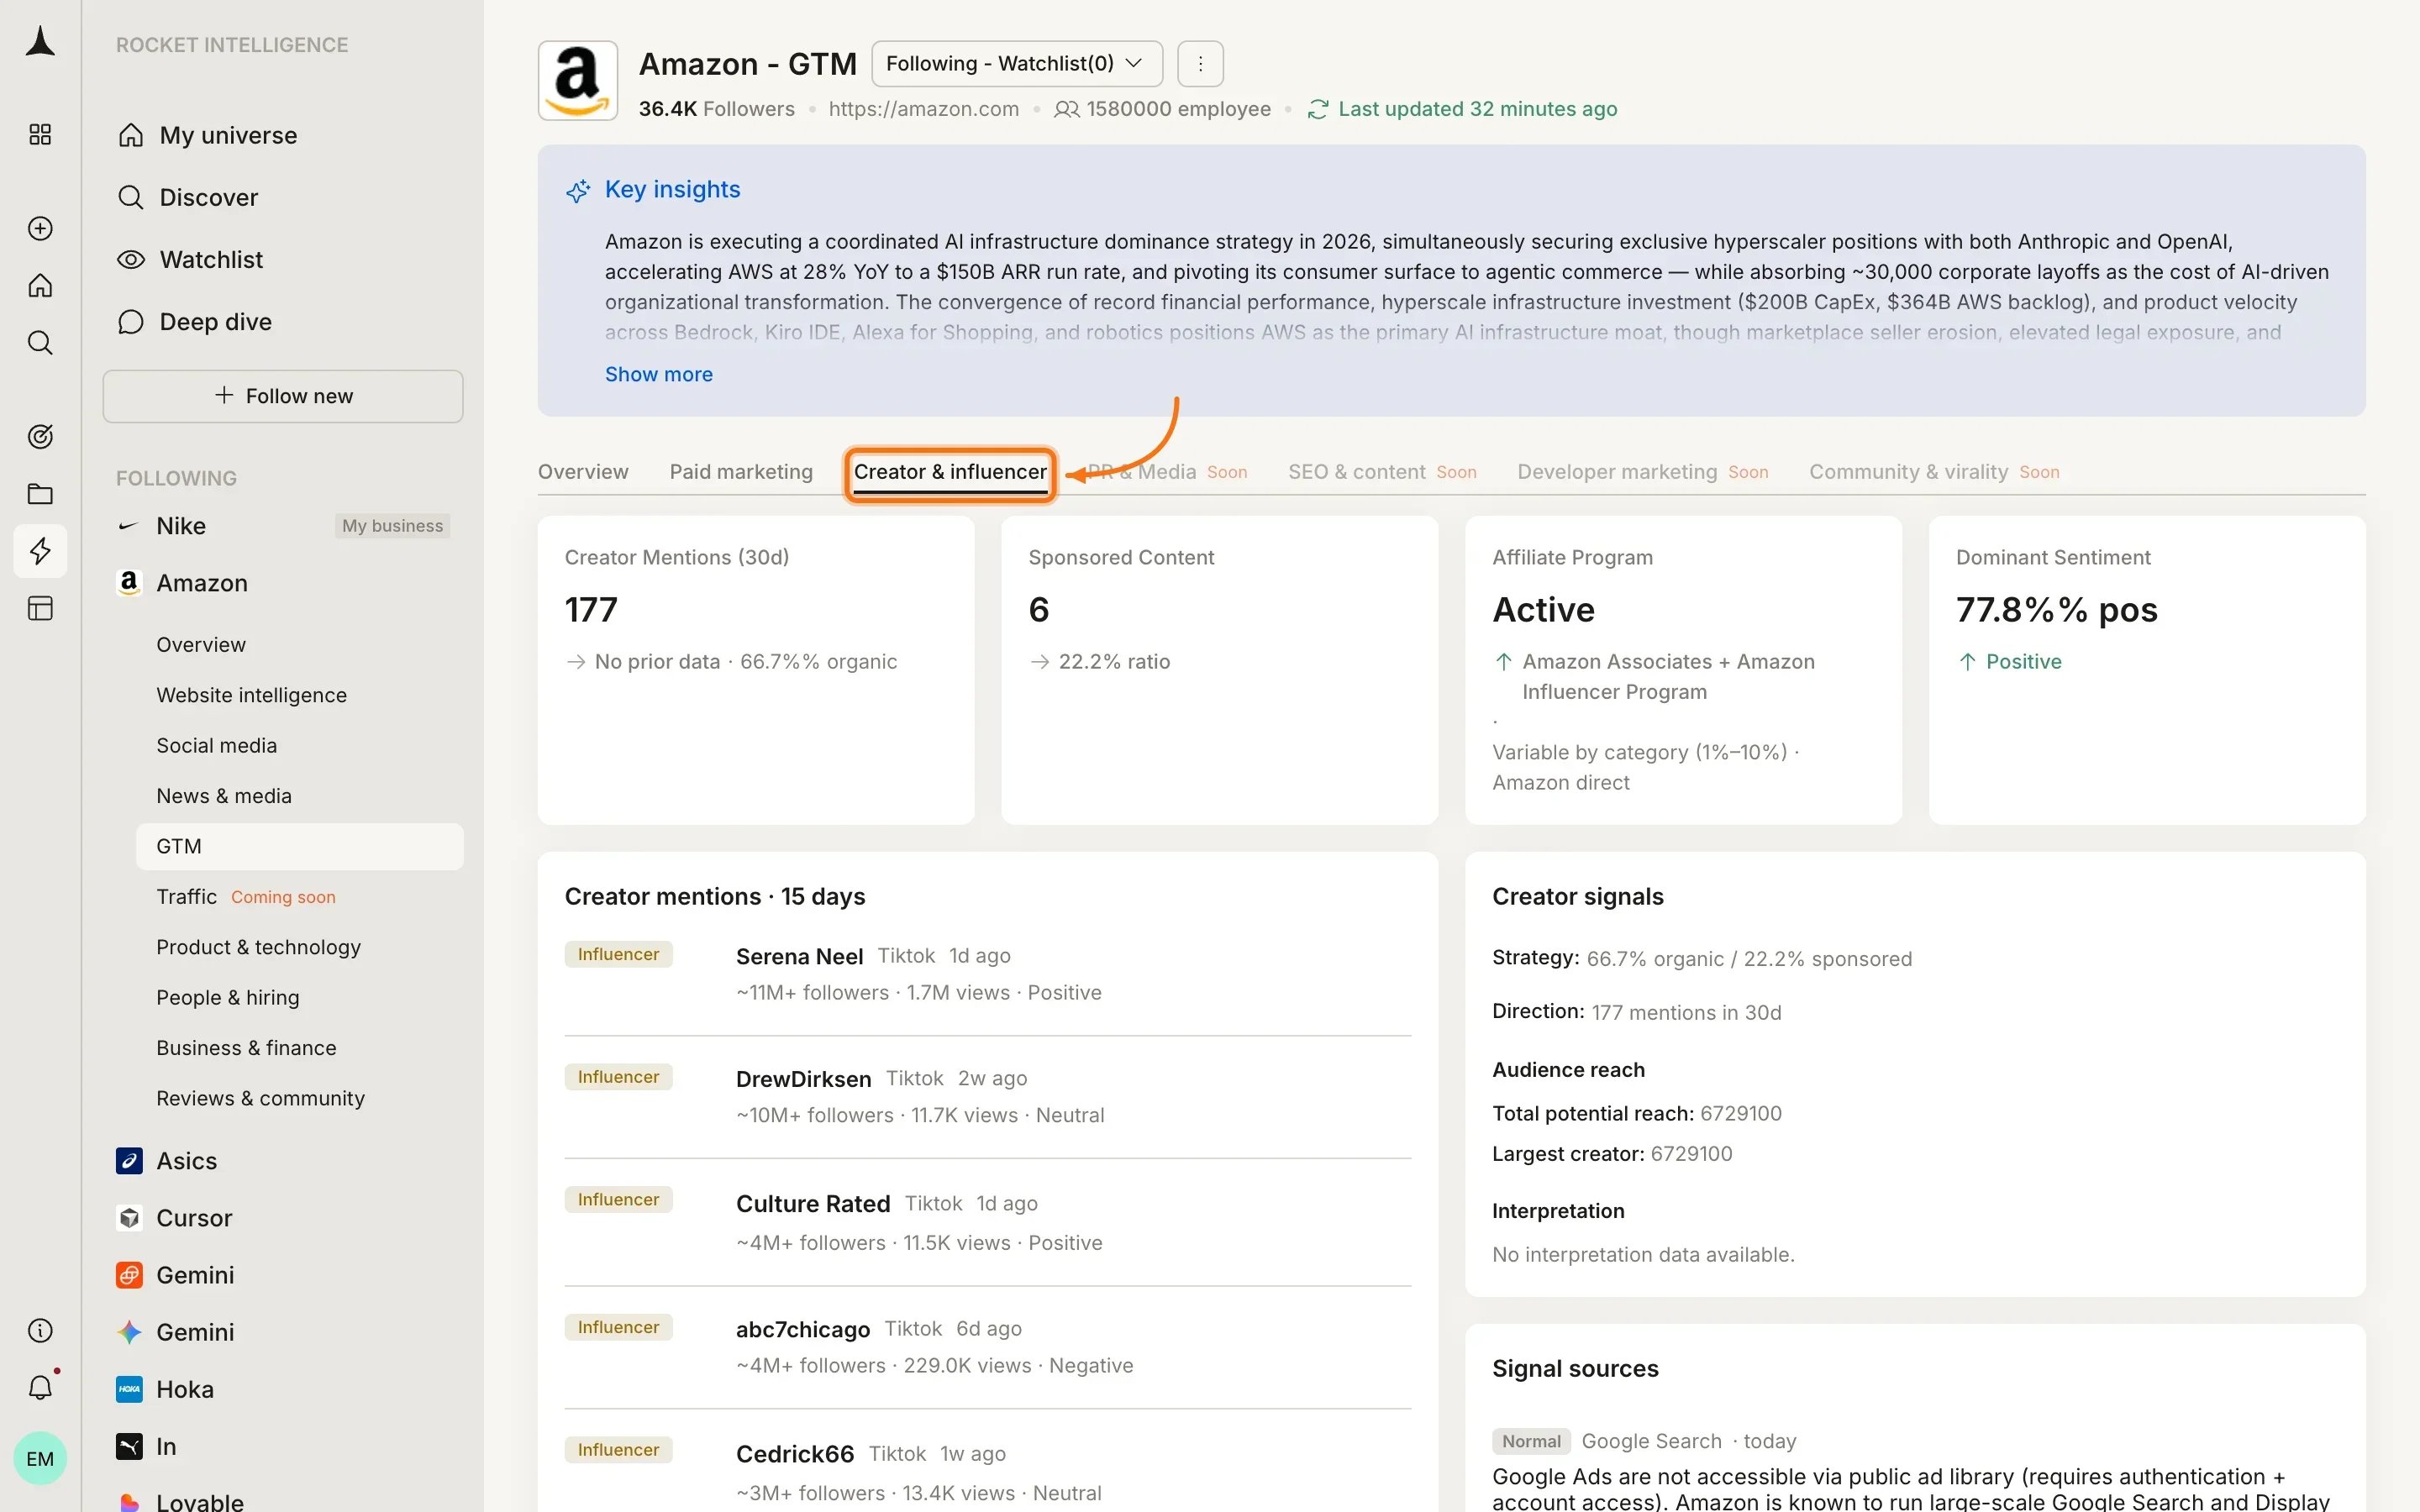This screenshot has width=2420, height=1512.
Task: Select the Creator & influencer tab
Action: coord(950,472)
